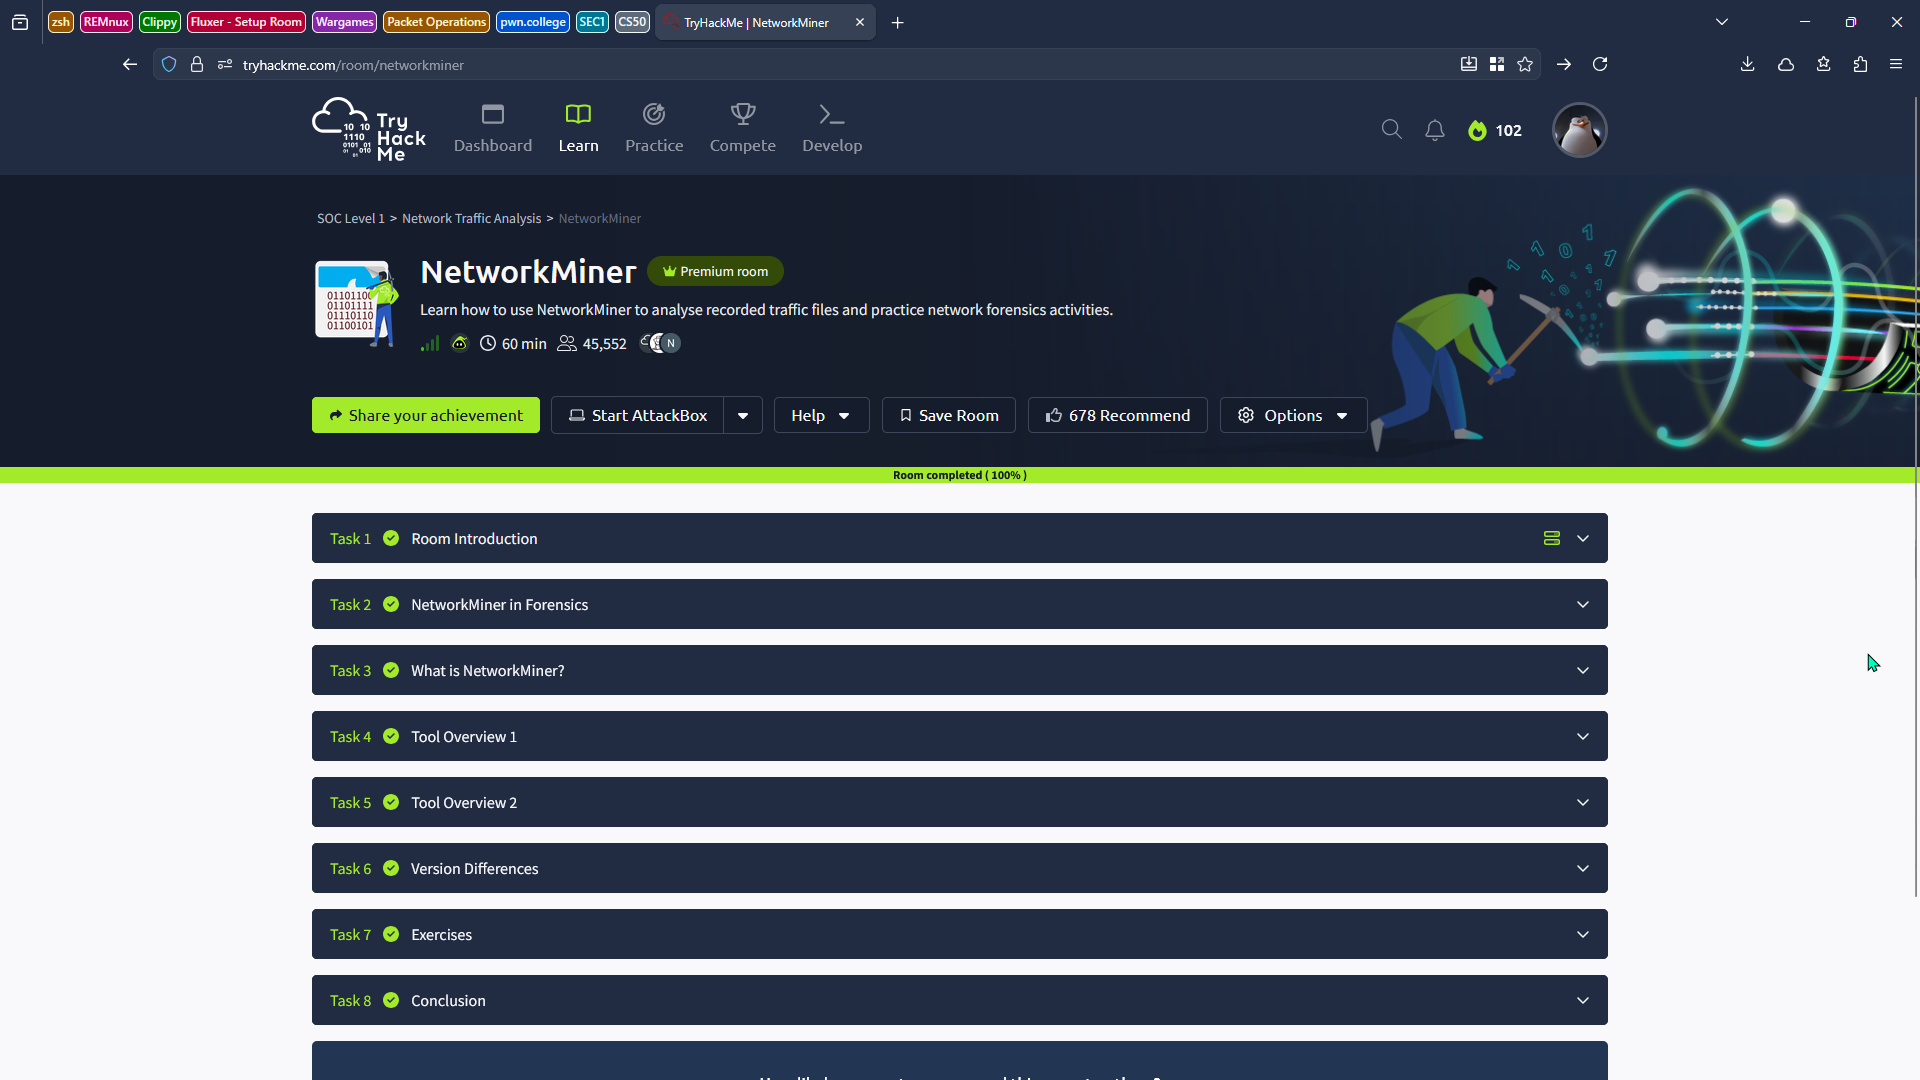Toggle the task list view icon in Task 1
This screenshot has width=1920, height=1080.
[1551, 538]
